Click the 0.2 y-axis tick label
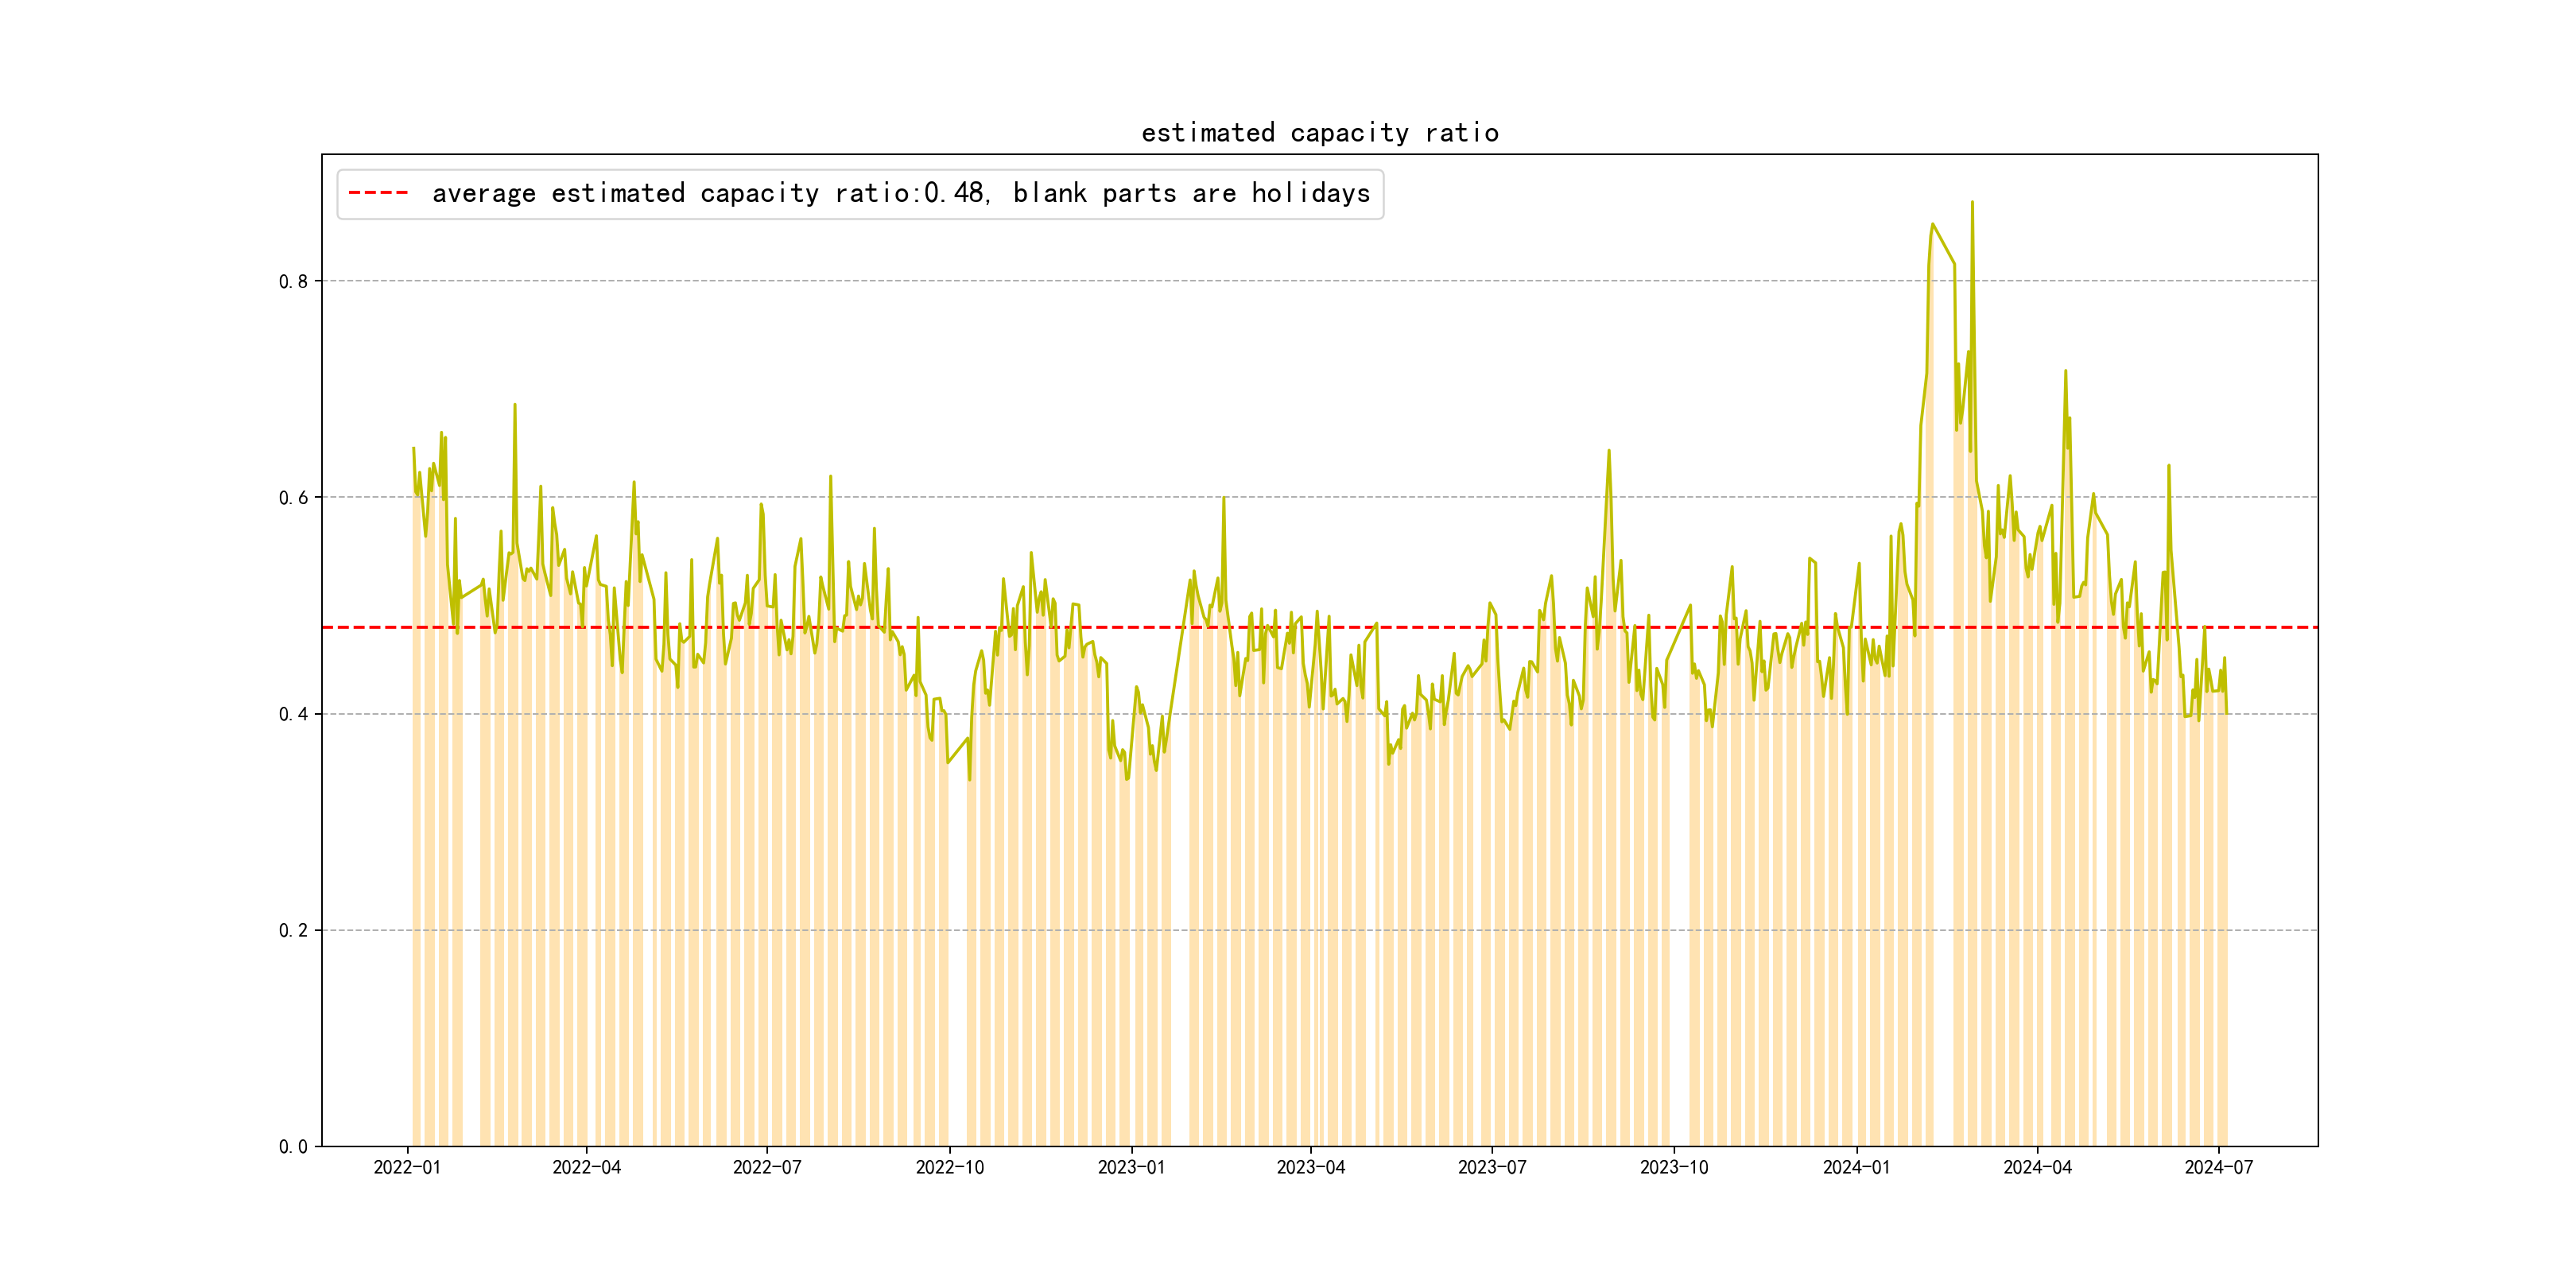This screenshot has width=2576, height=1288. [293, 930]
